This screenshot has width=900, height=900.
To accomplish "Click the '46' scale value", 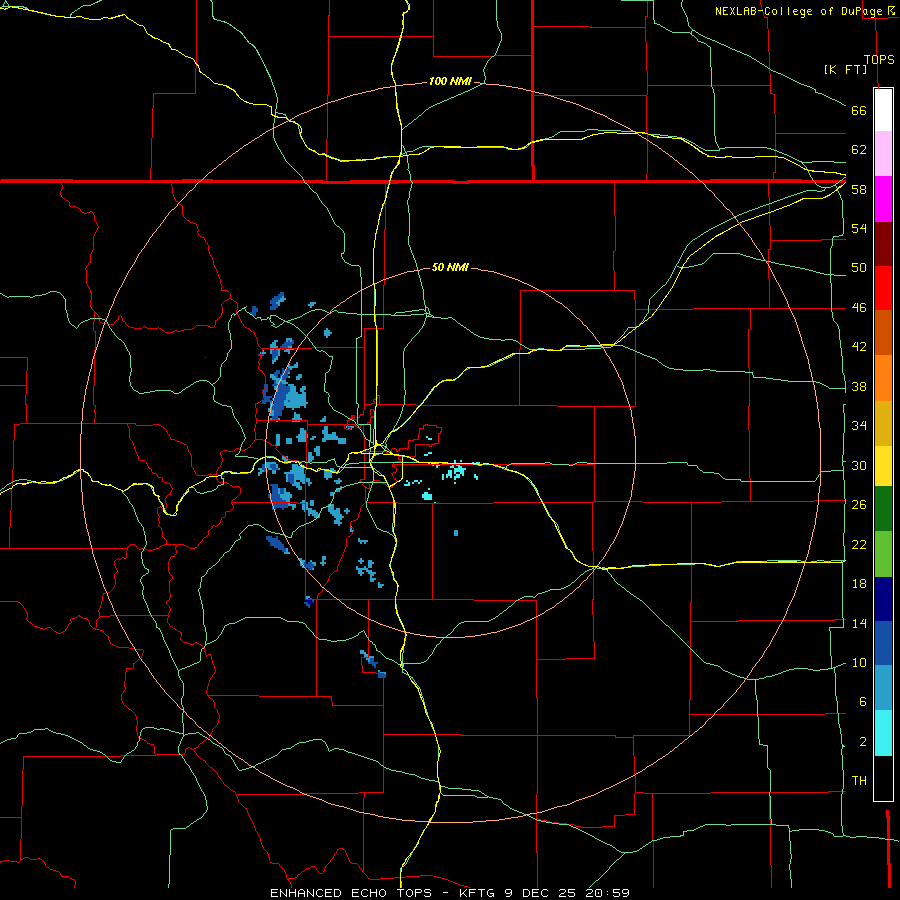I will (x=859, y=308).
